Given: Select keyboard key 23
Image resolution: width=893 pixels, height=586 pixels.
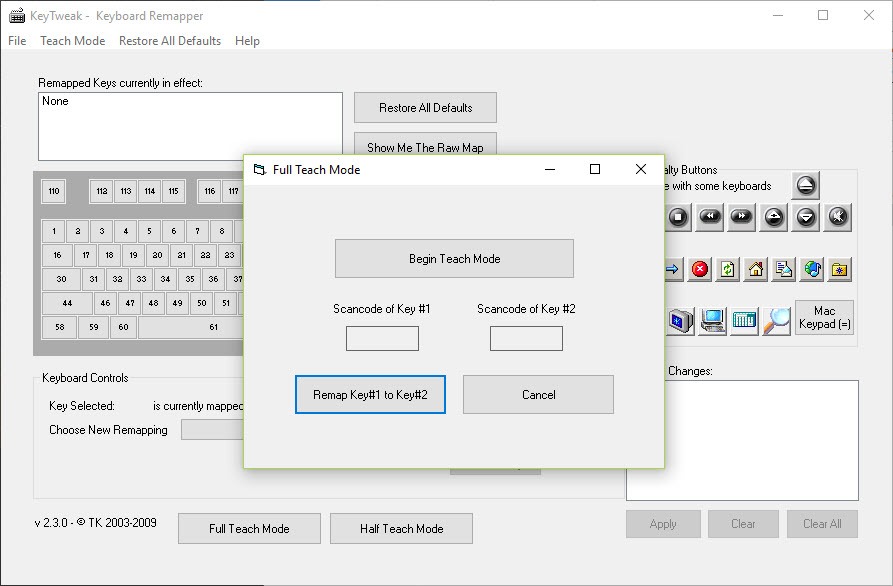Looking at the screenshot, I should (x=229, y=255).
